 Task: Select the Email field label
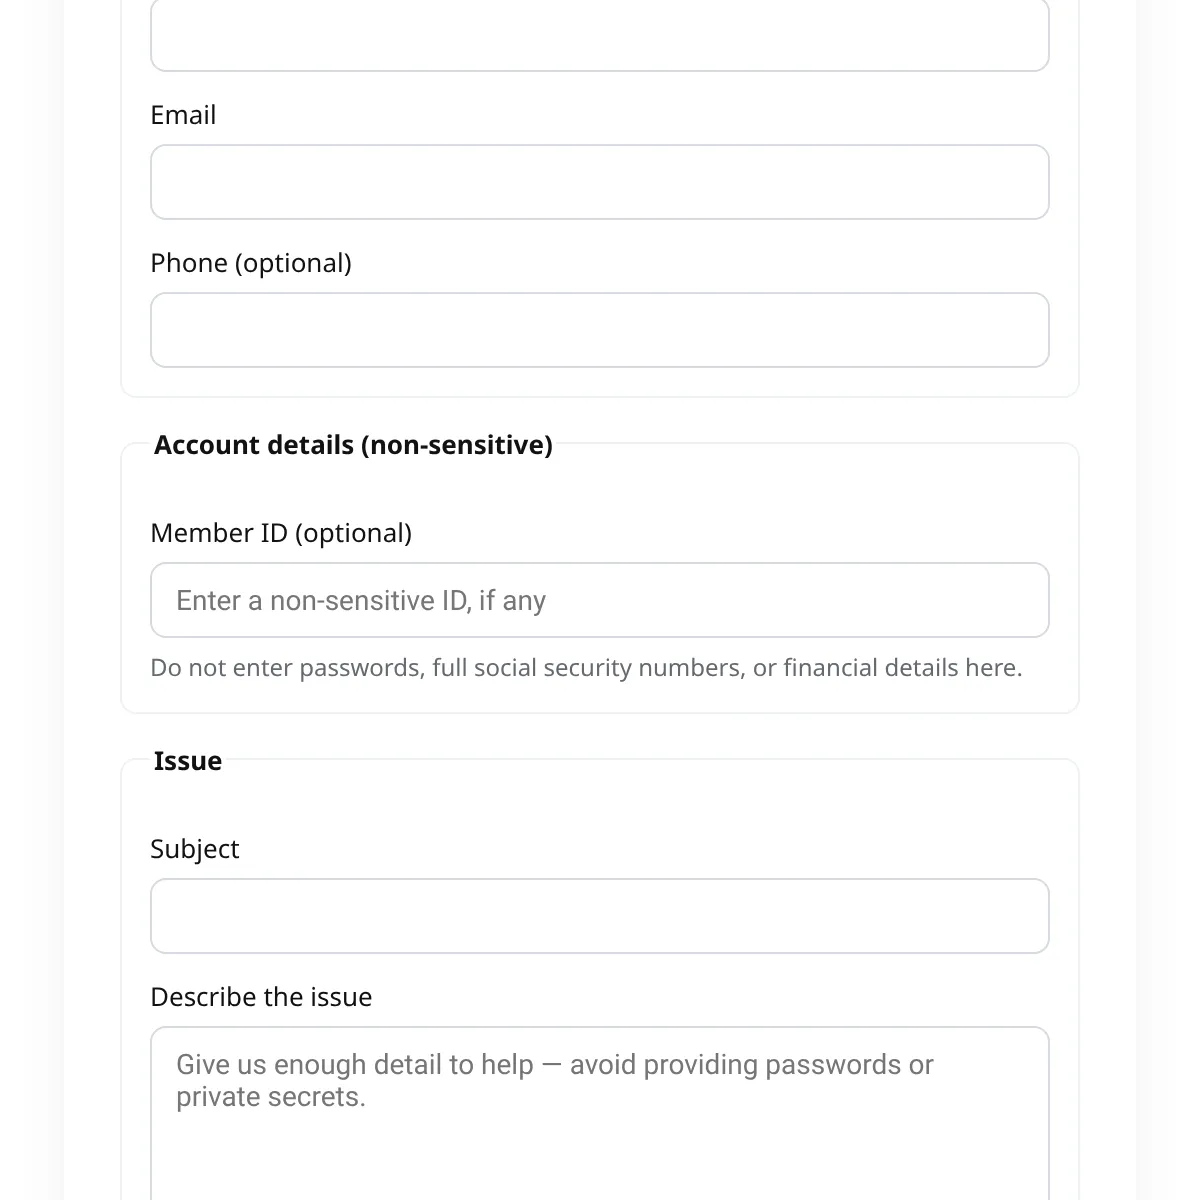click(183, 115)
